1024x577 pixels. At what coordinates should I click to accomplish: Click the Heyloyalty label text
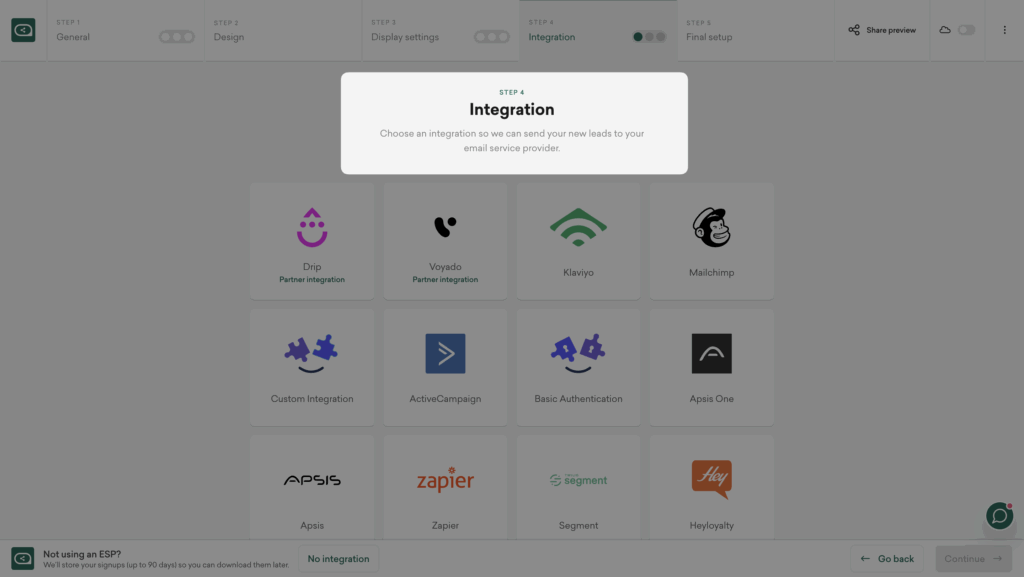(x=711, y=525)
